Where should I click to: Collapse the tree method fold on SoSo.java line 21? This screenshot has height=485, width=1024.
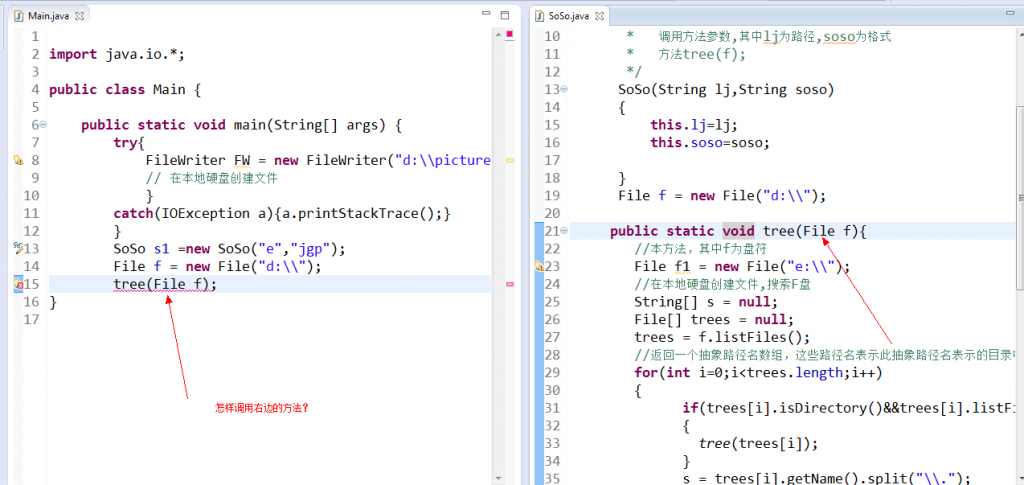[x=564, y=230]
